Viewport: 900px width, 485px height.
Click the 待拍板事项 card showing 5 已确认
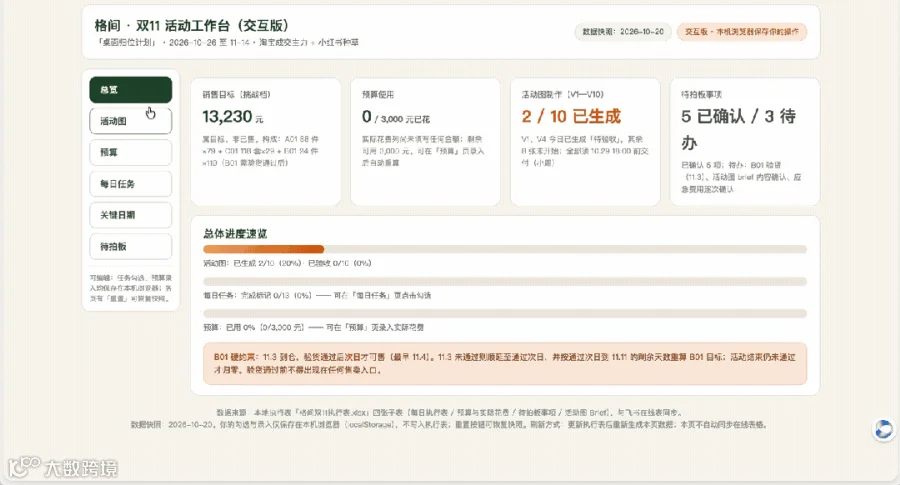[x=744, y=142]
